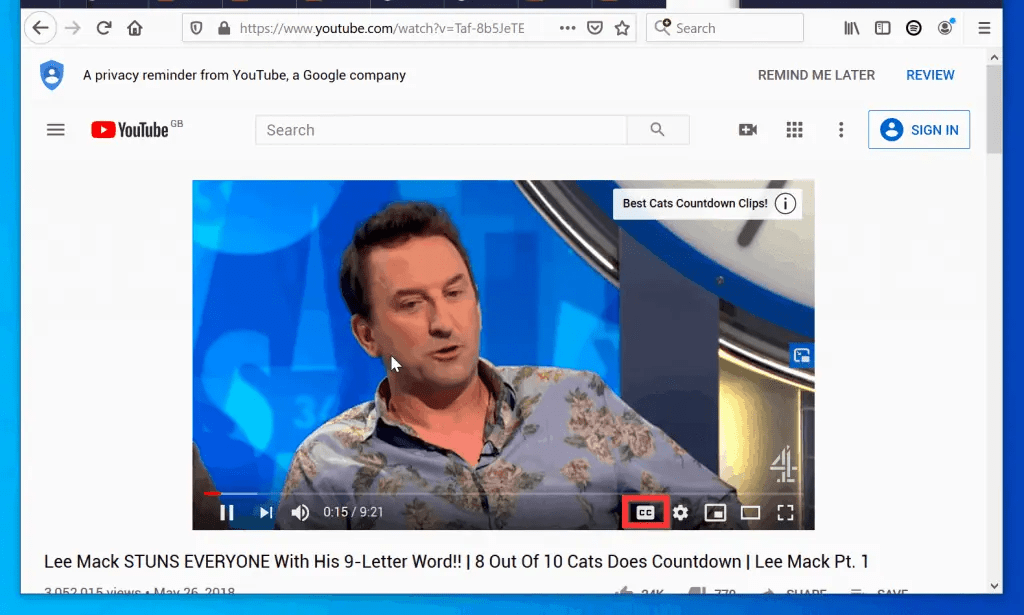This screenshot has height=615, width=1024.
Task: Pause the video playback
Action: (226, 511)
